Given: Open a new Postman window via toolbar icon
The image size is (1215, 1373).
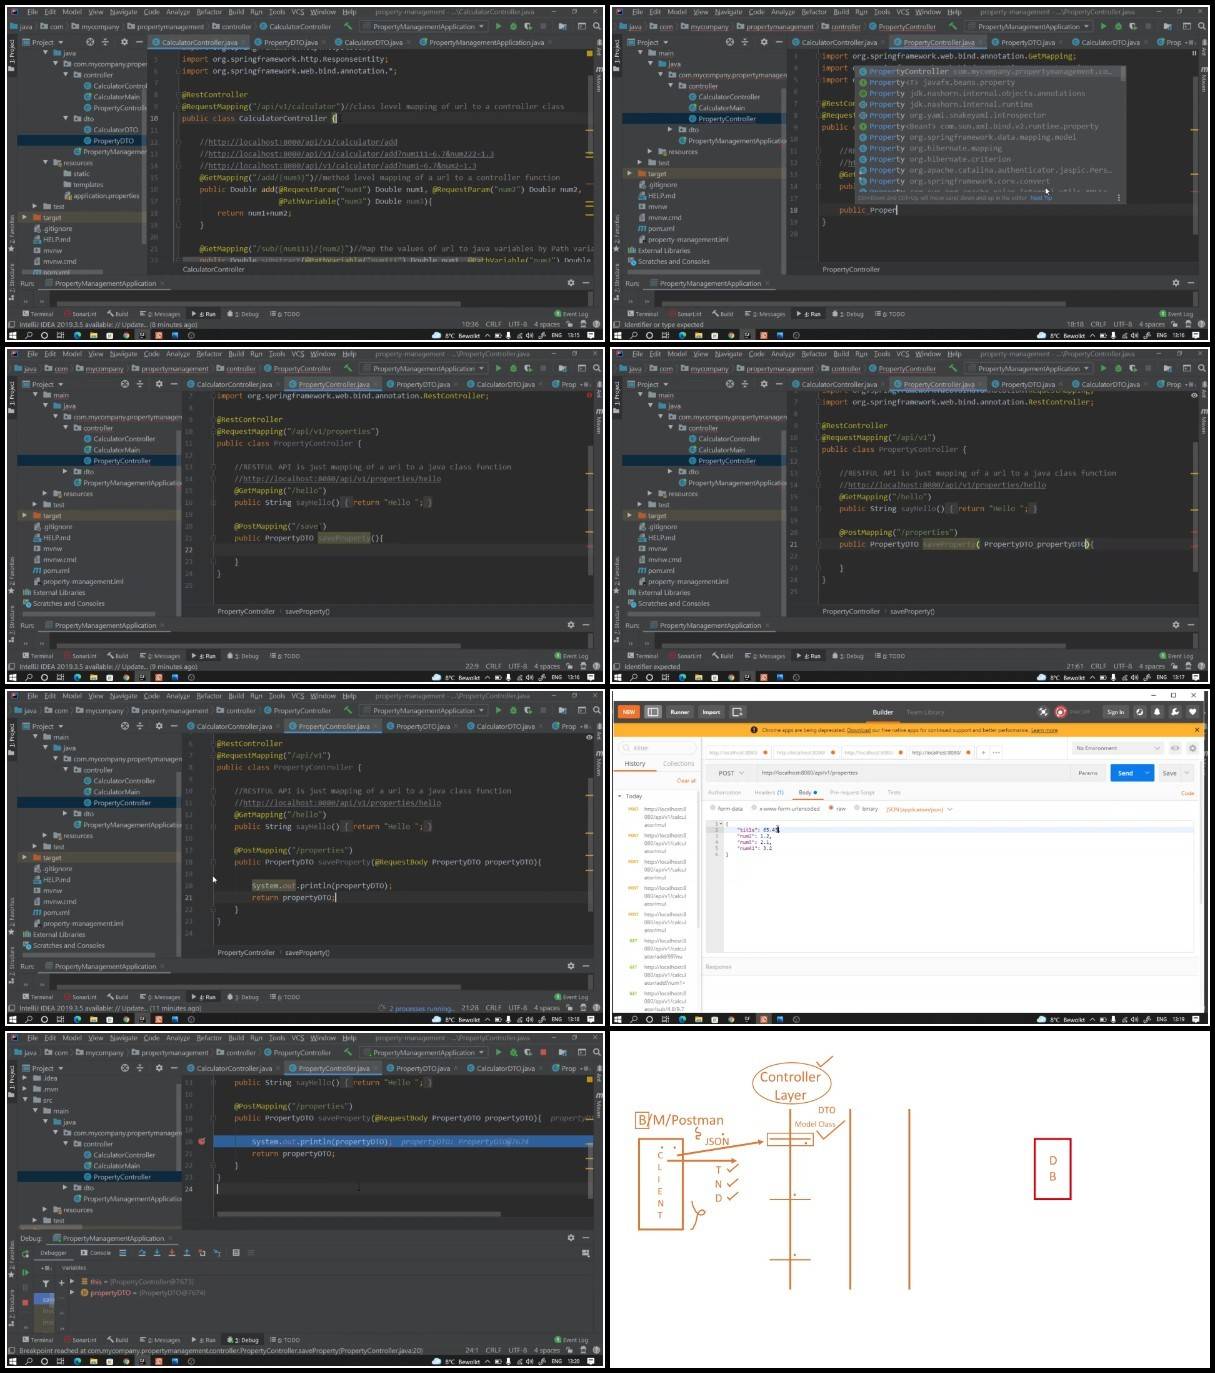Looking at the screenshot, I should [x=737, y=712].
